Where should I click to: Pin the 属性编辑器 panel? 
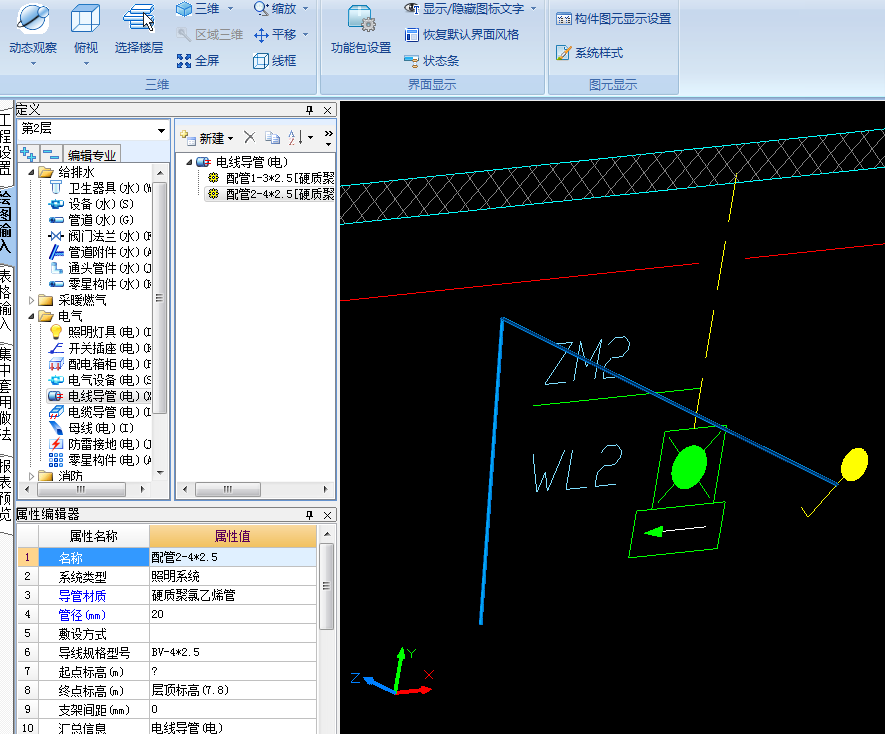click(x=309, y=515)
